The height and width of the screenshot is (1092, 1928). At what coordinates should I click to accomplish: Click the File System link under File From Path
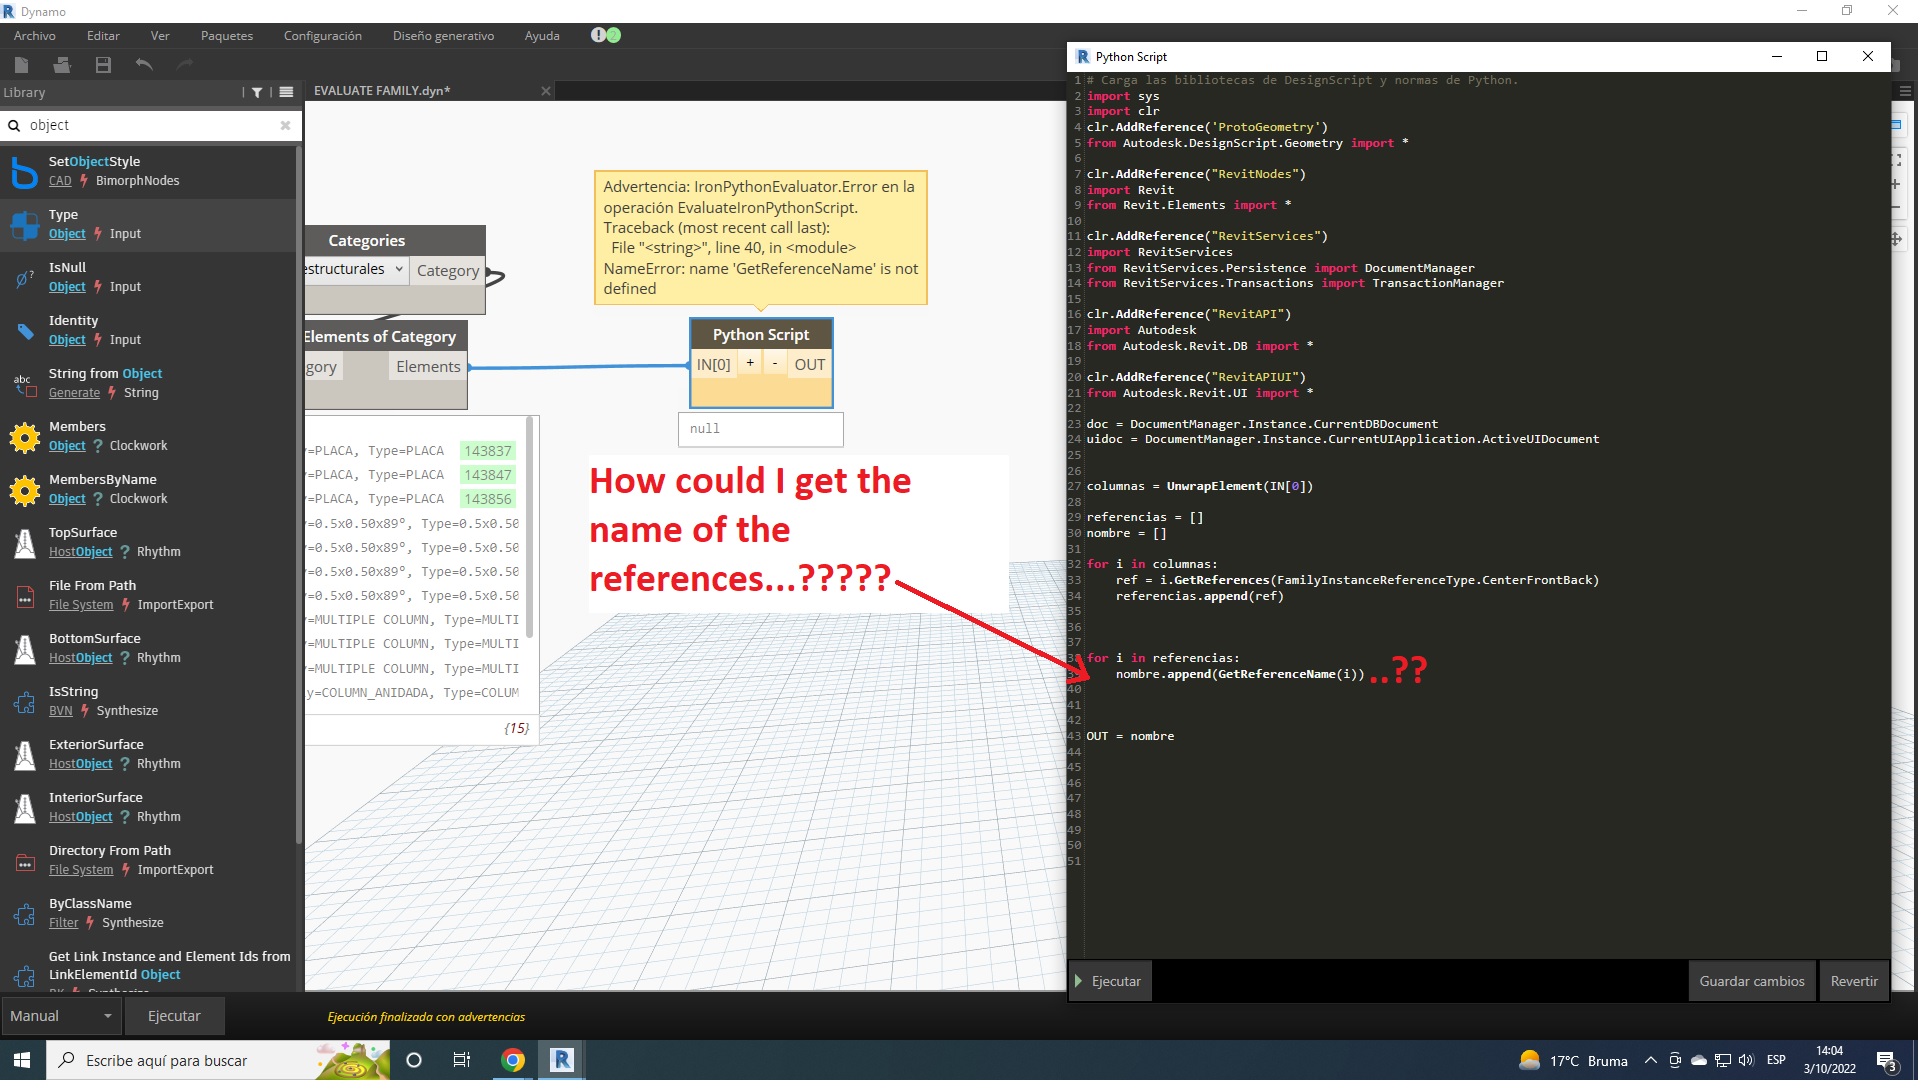81,605
